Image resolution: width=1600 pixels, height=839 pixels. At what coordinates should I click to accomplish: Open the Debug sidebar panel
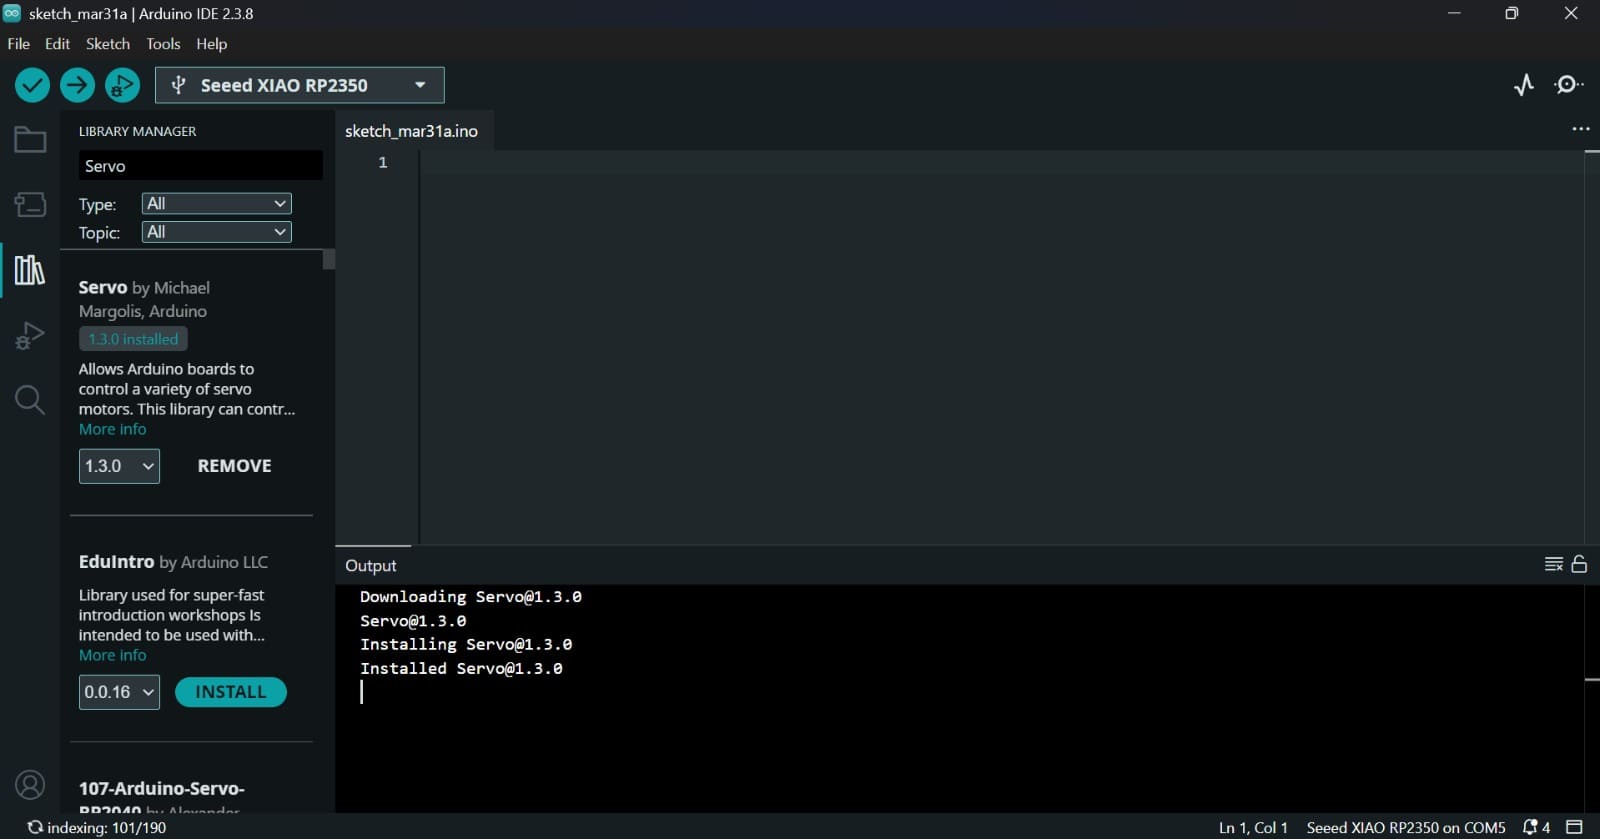(x=30, y=335)
